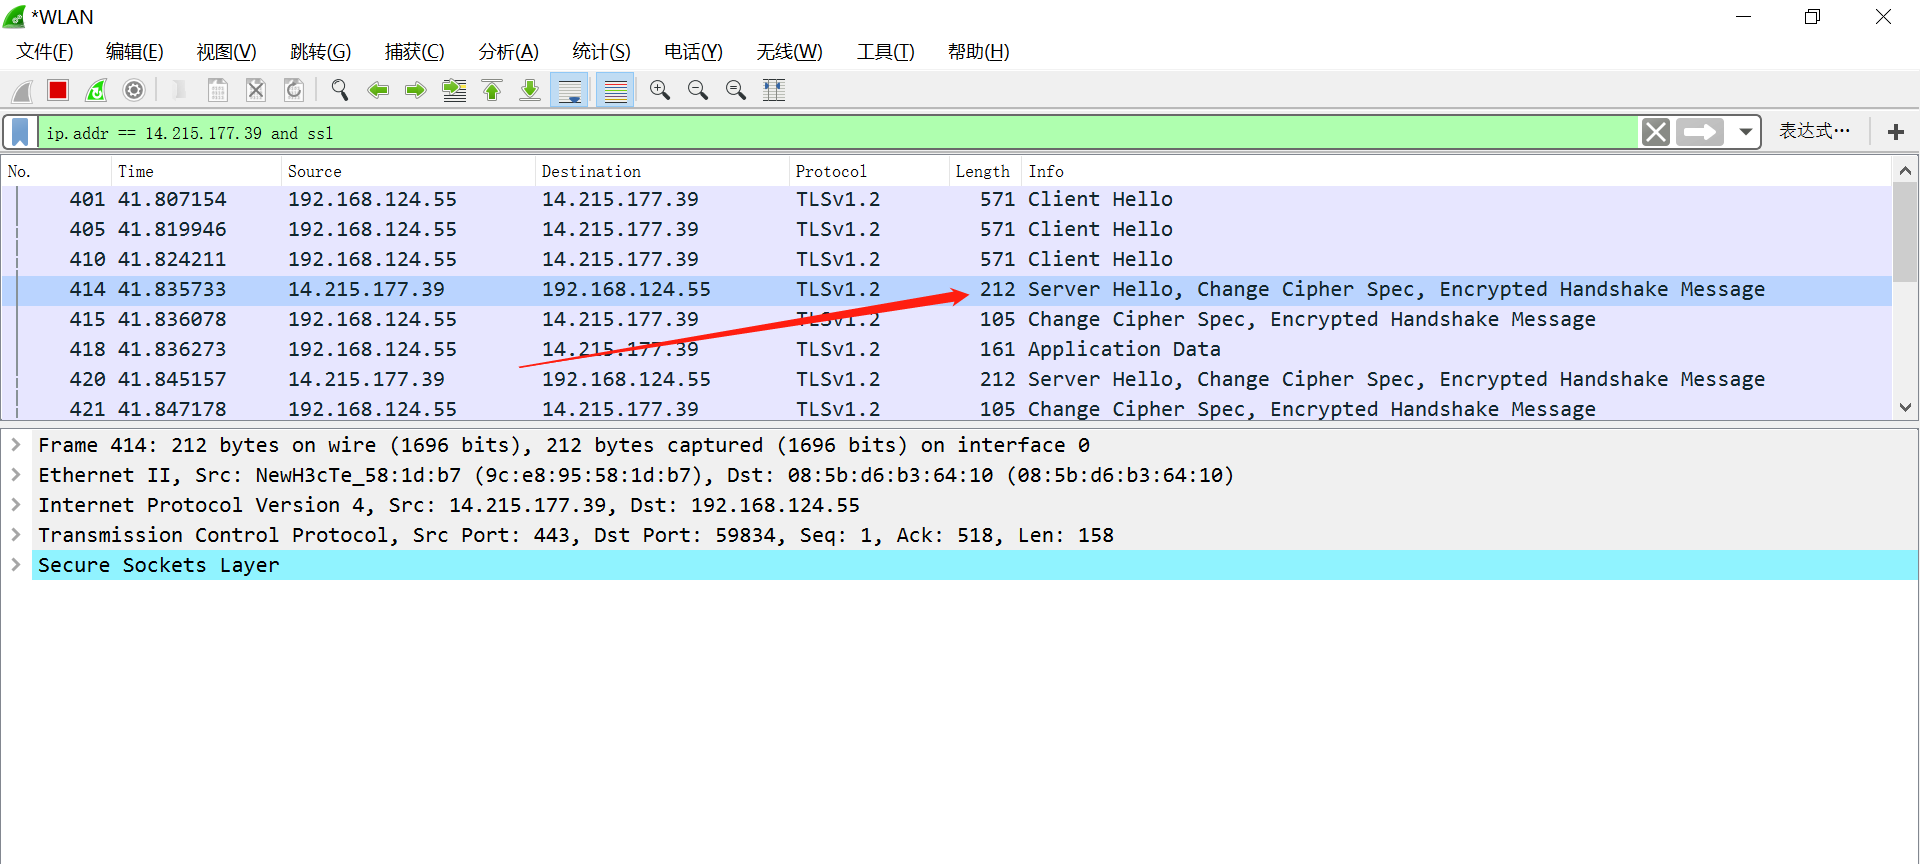Reset text zoom to normal size
Screen dimensions: 1920x864
pos(736,91)
